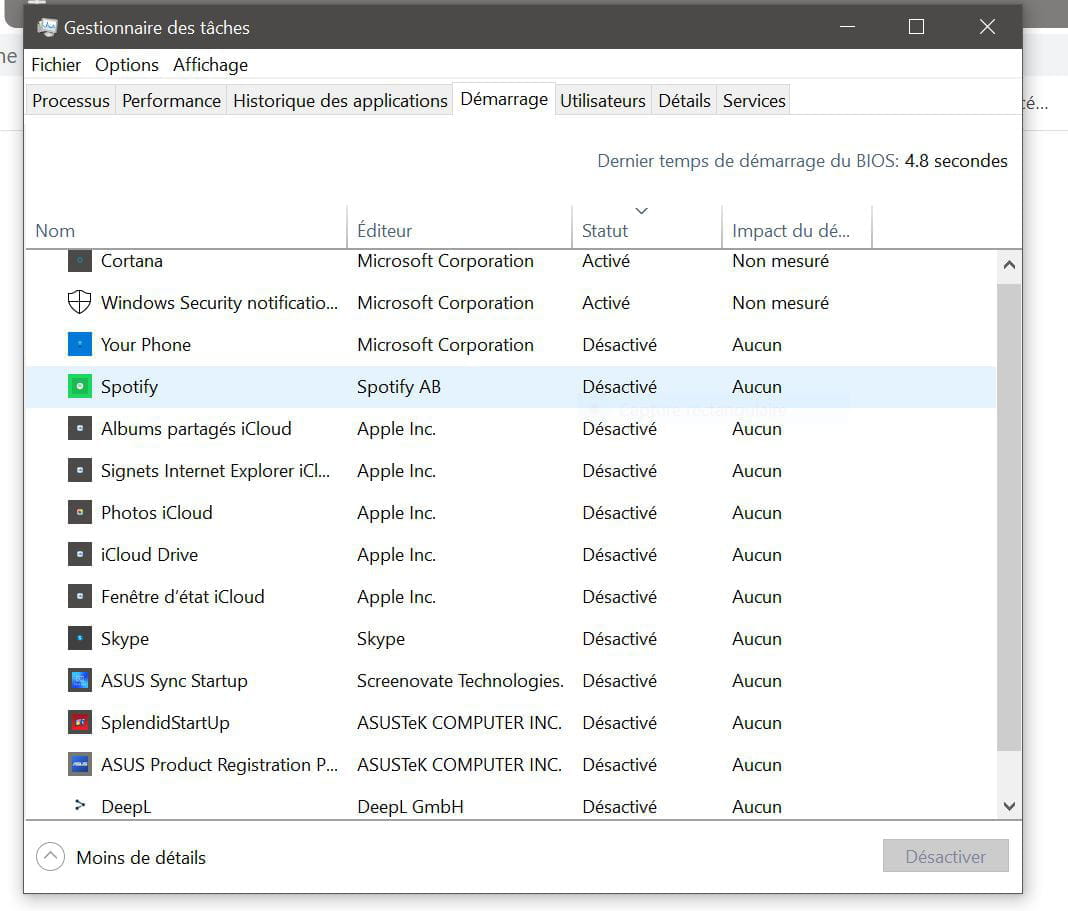Click the Cortana startup entry icon
1068x911 pixels.
point(79,261)
